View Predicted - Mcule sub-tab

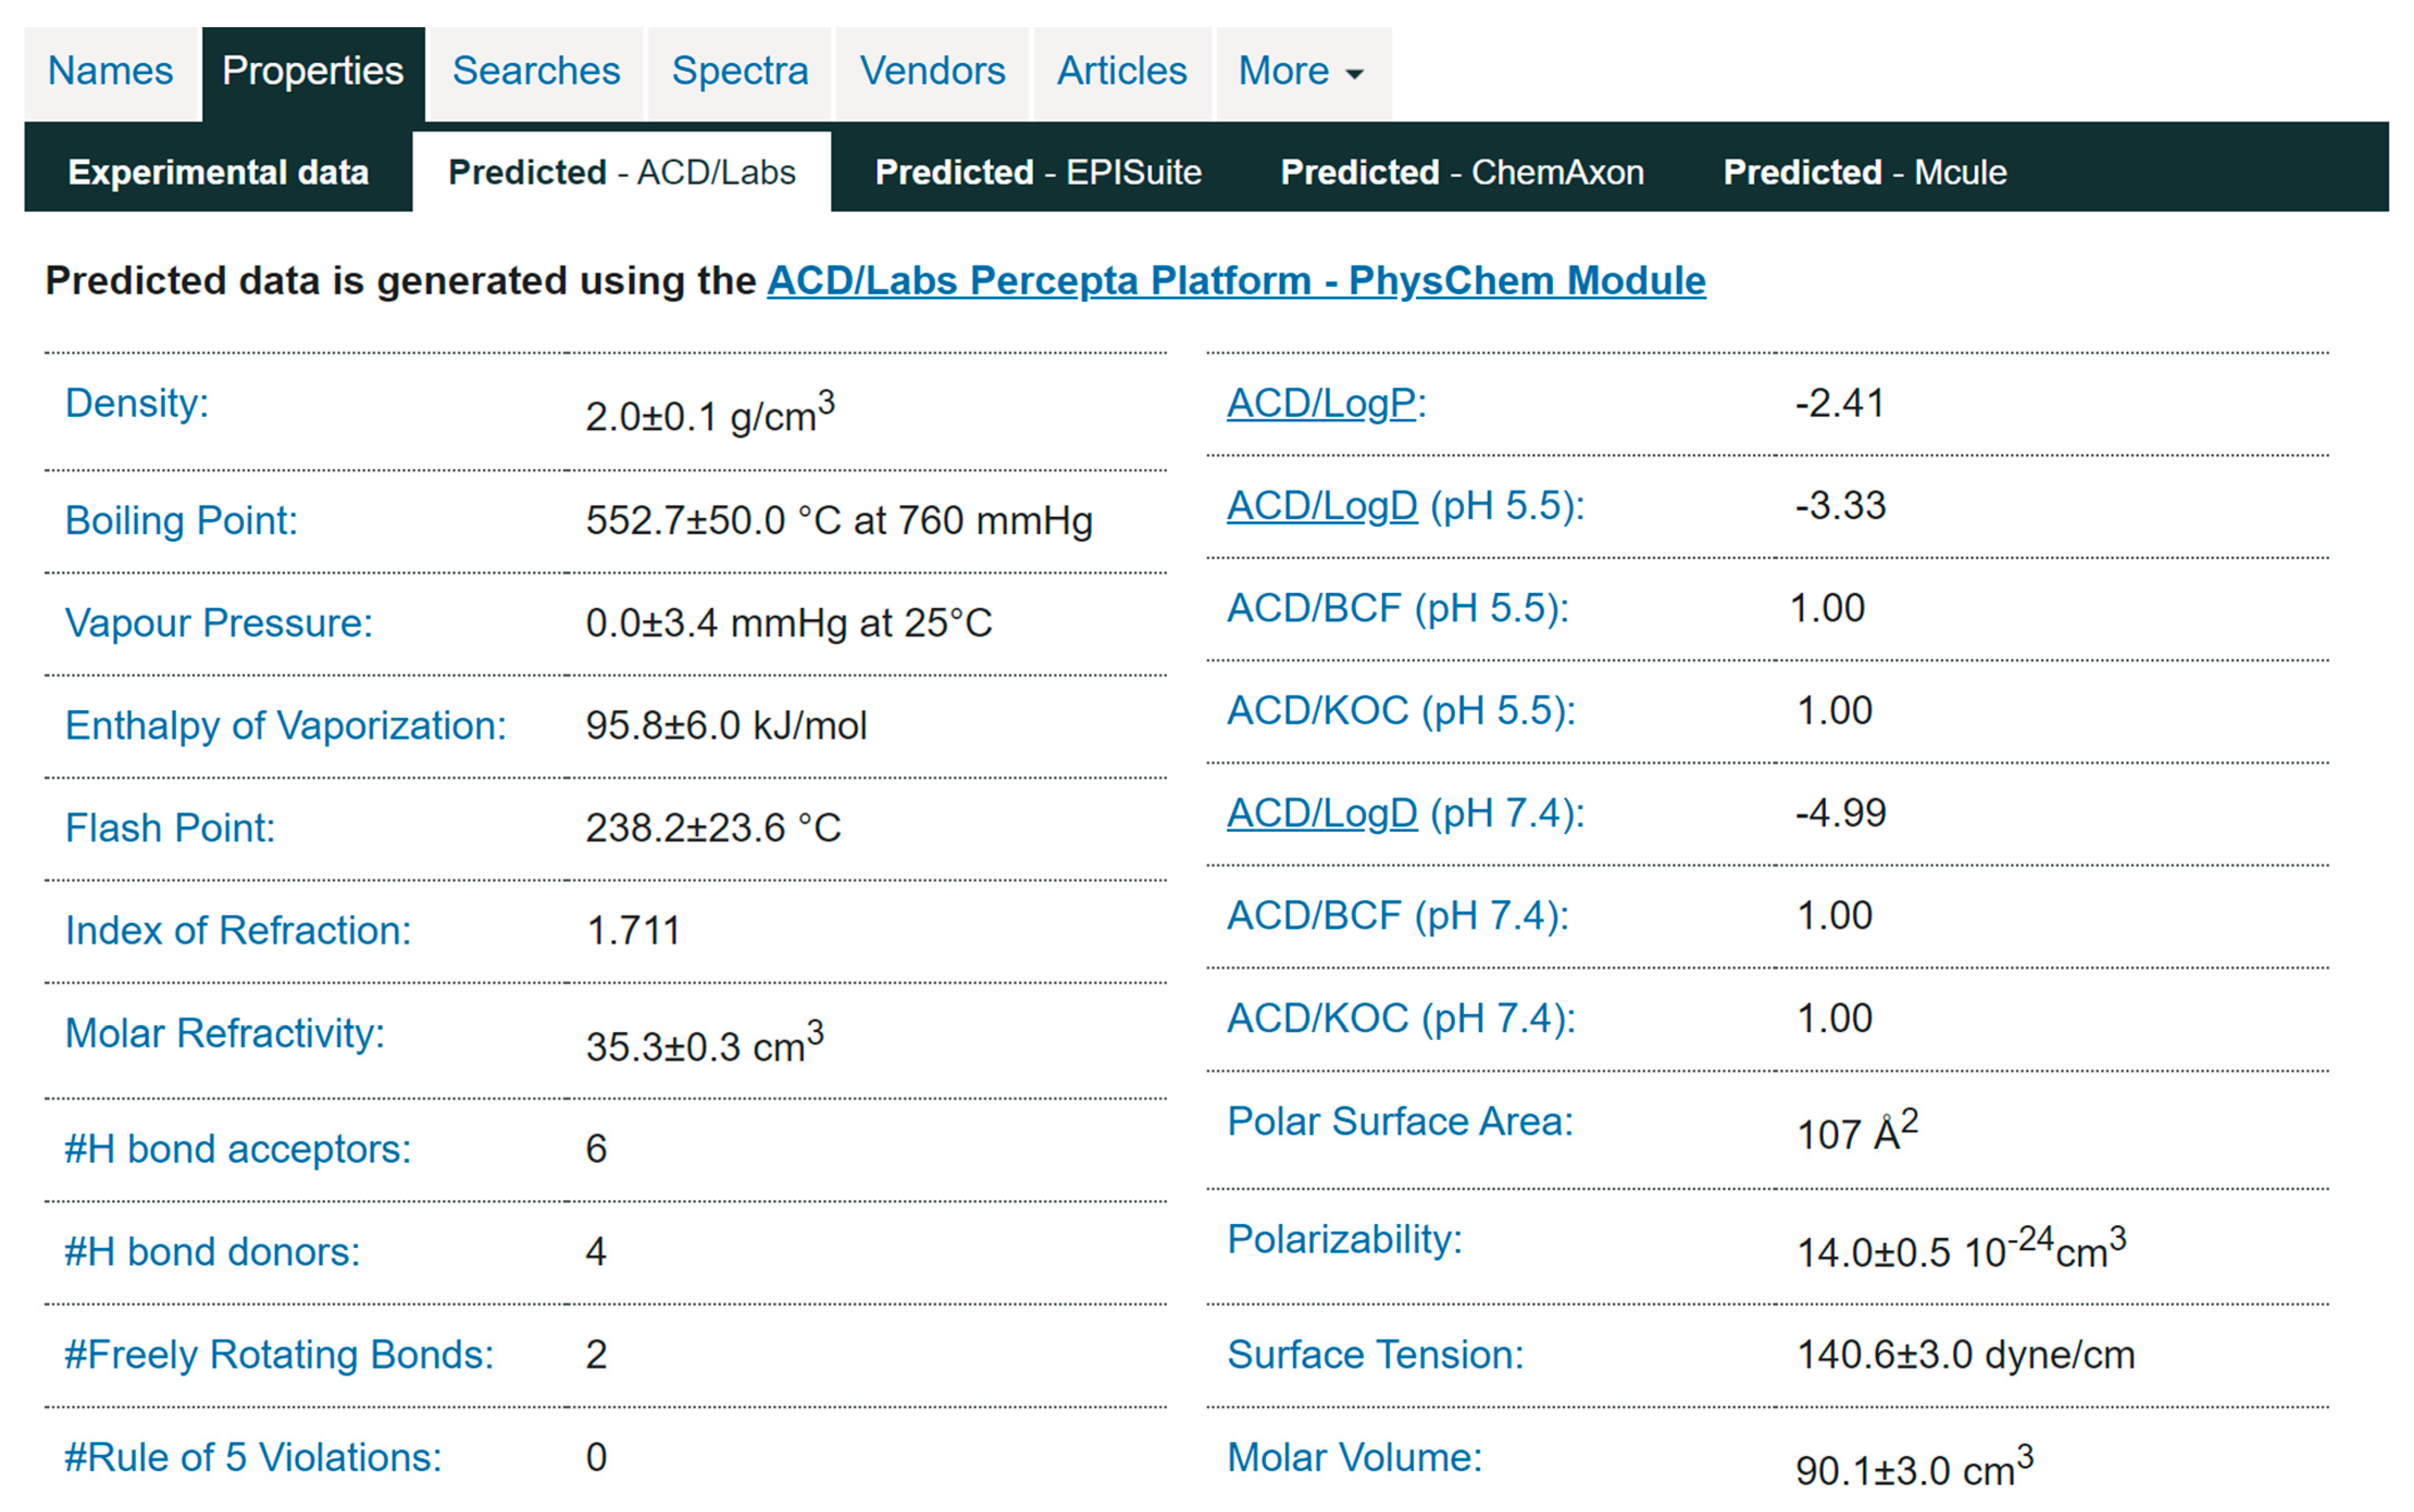click(1864, 172)
